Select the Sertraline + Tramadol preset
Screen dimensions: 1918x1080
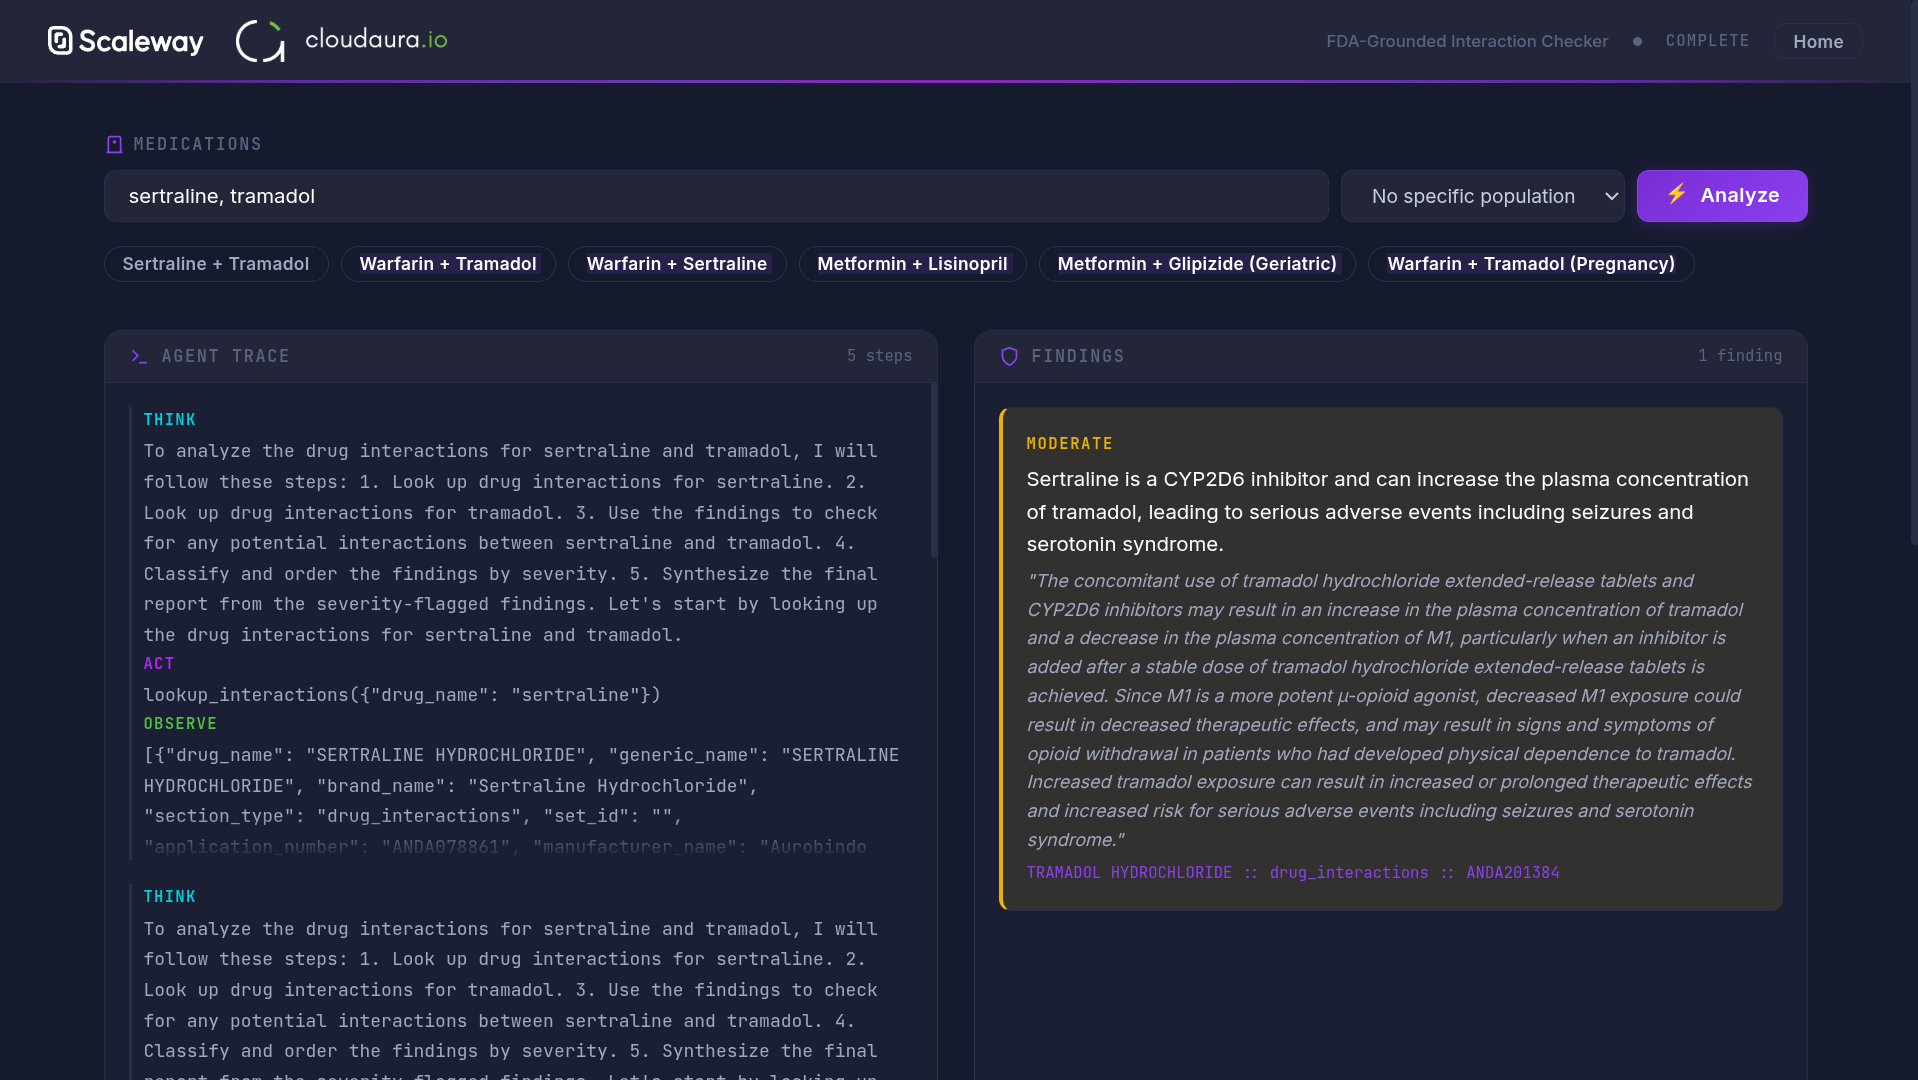[x=216, y=264]
